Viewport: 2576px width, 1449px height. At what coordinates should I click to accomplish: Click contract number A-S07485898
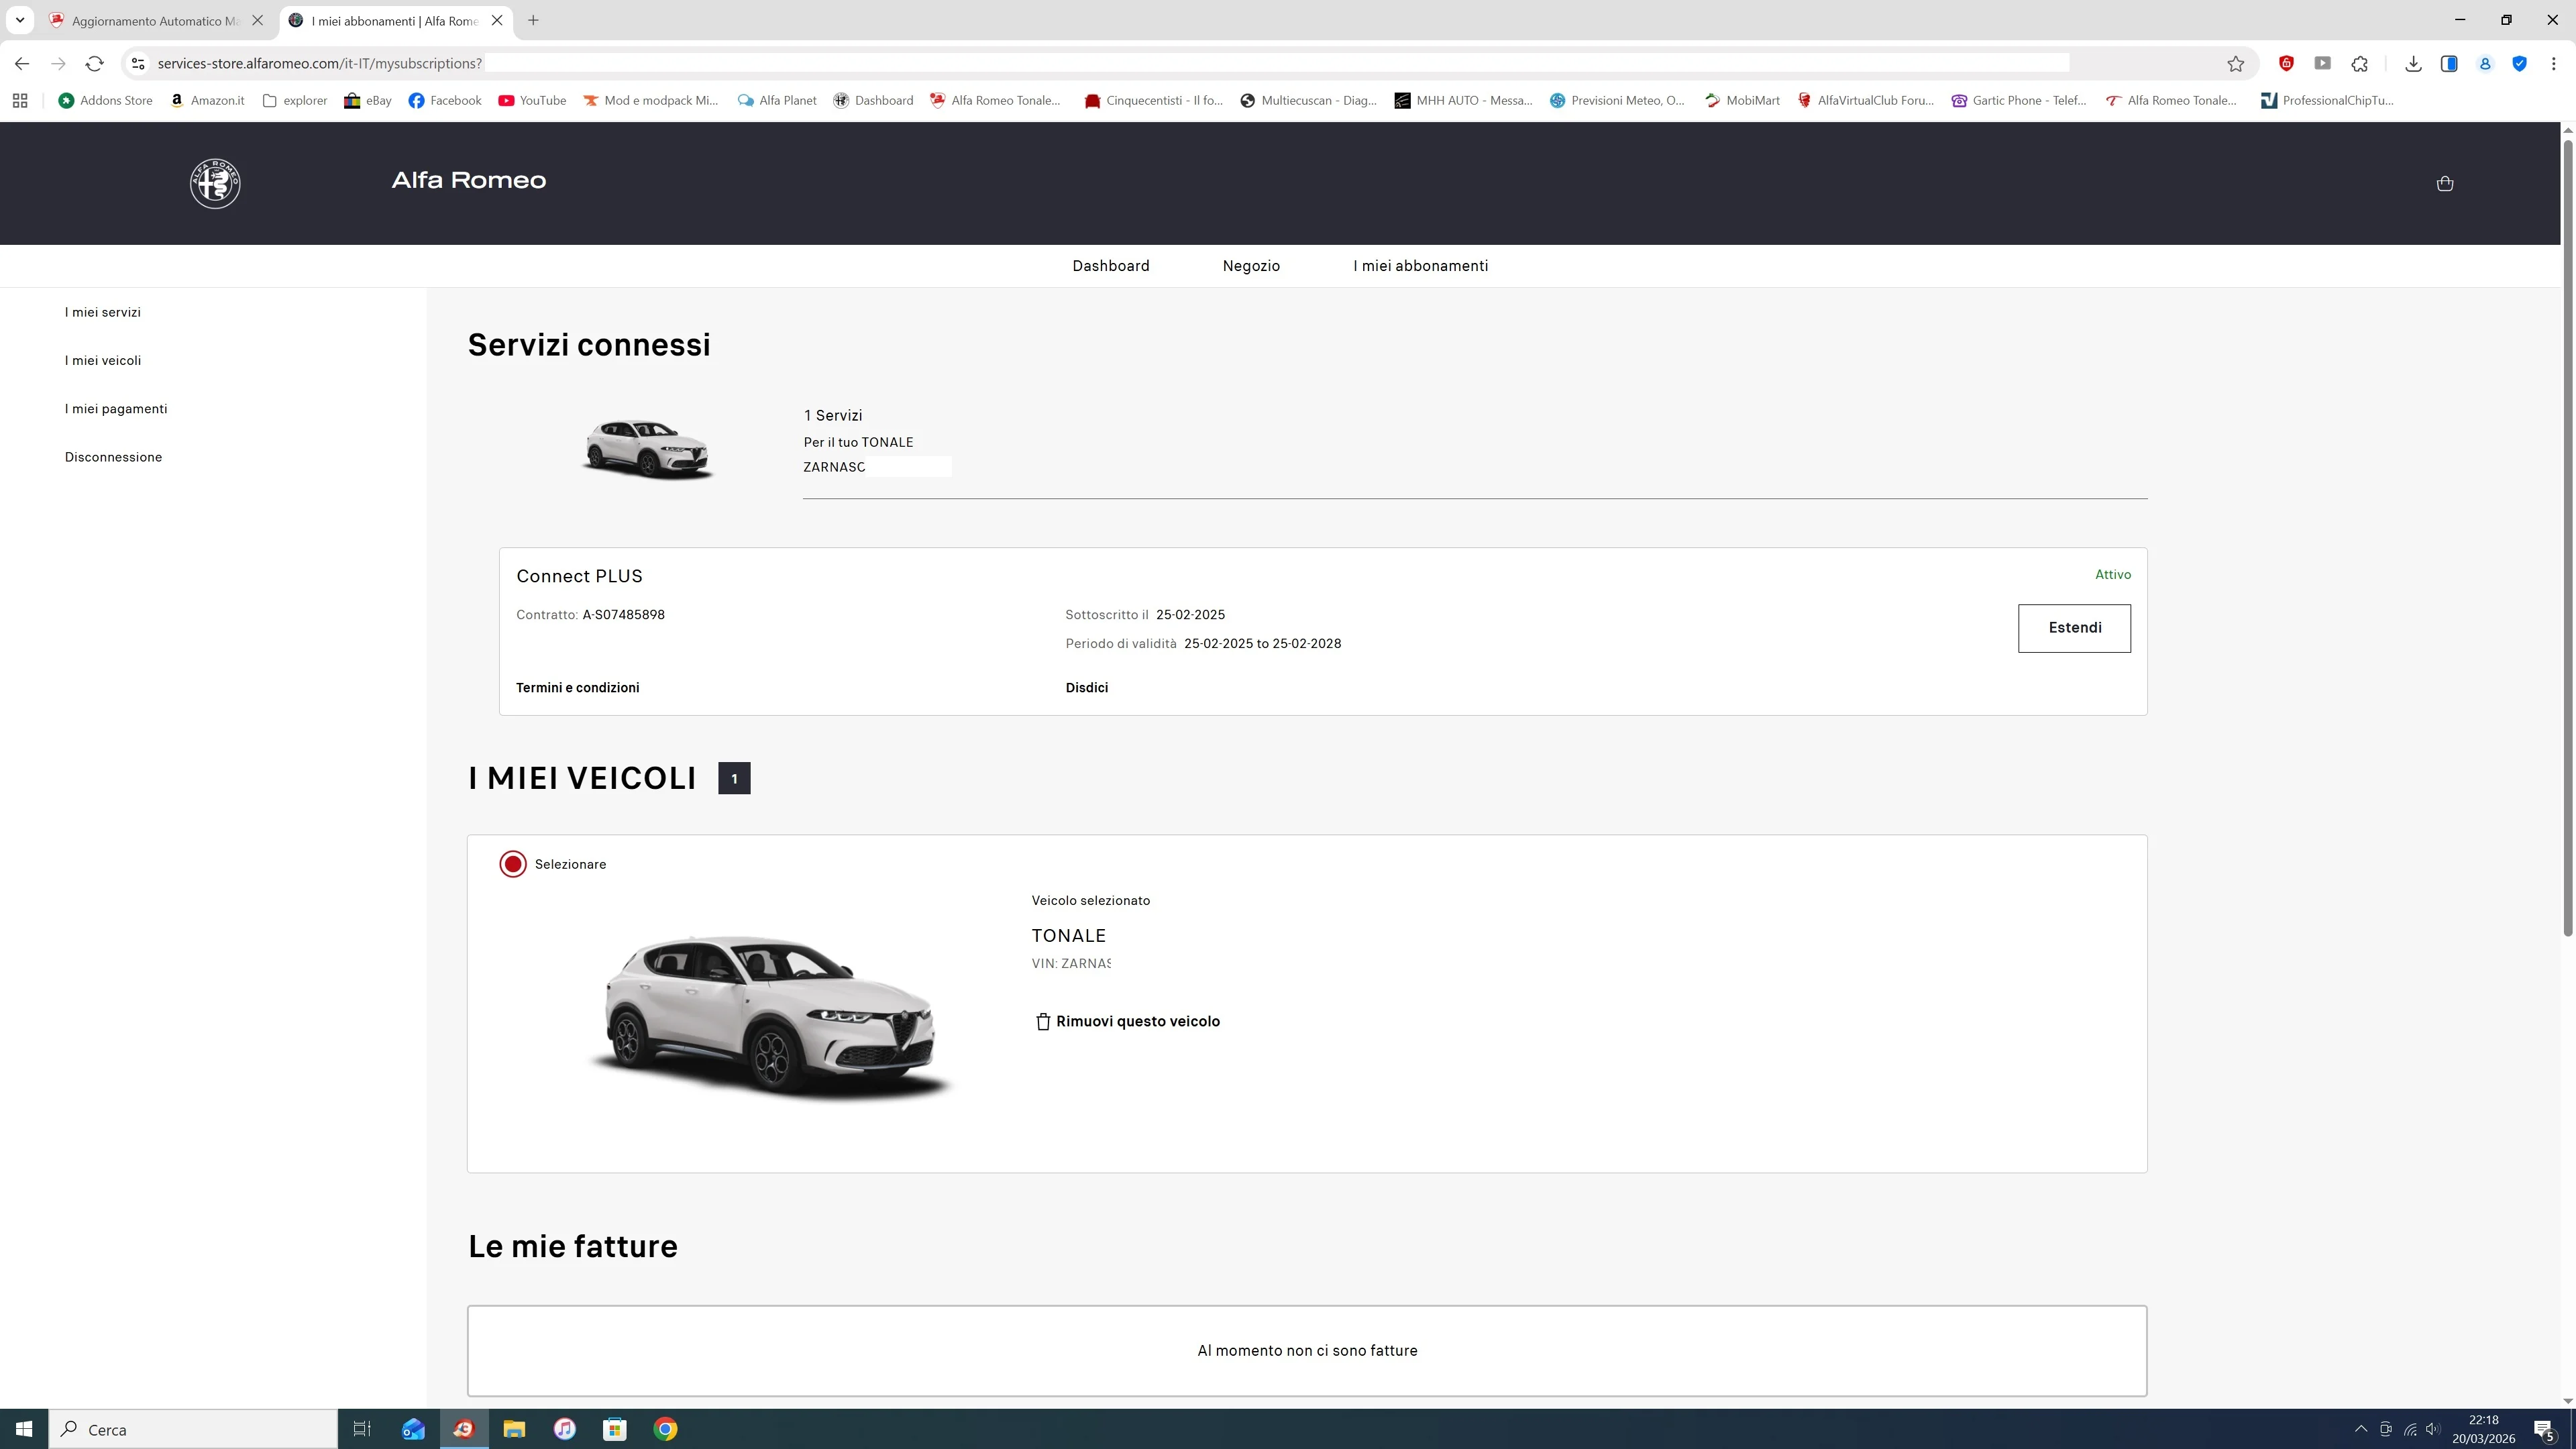coord(624,615)
